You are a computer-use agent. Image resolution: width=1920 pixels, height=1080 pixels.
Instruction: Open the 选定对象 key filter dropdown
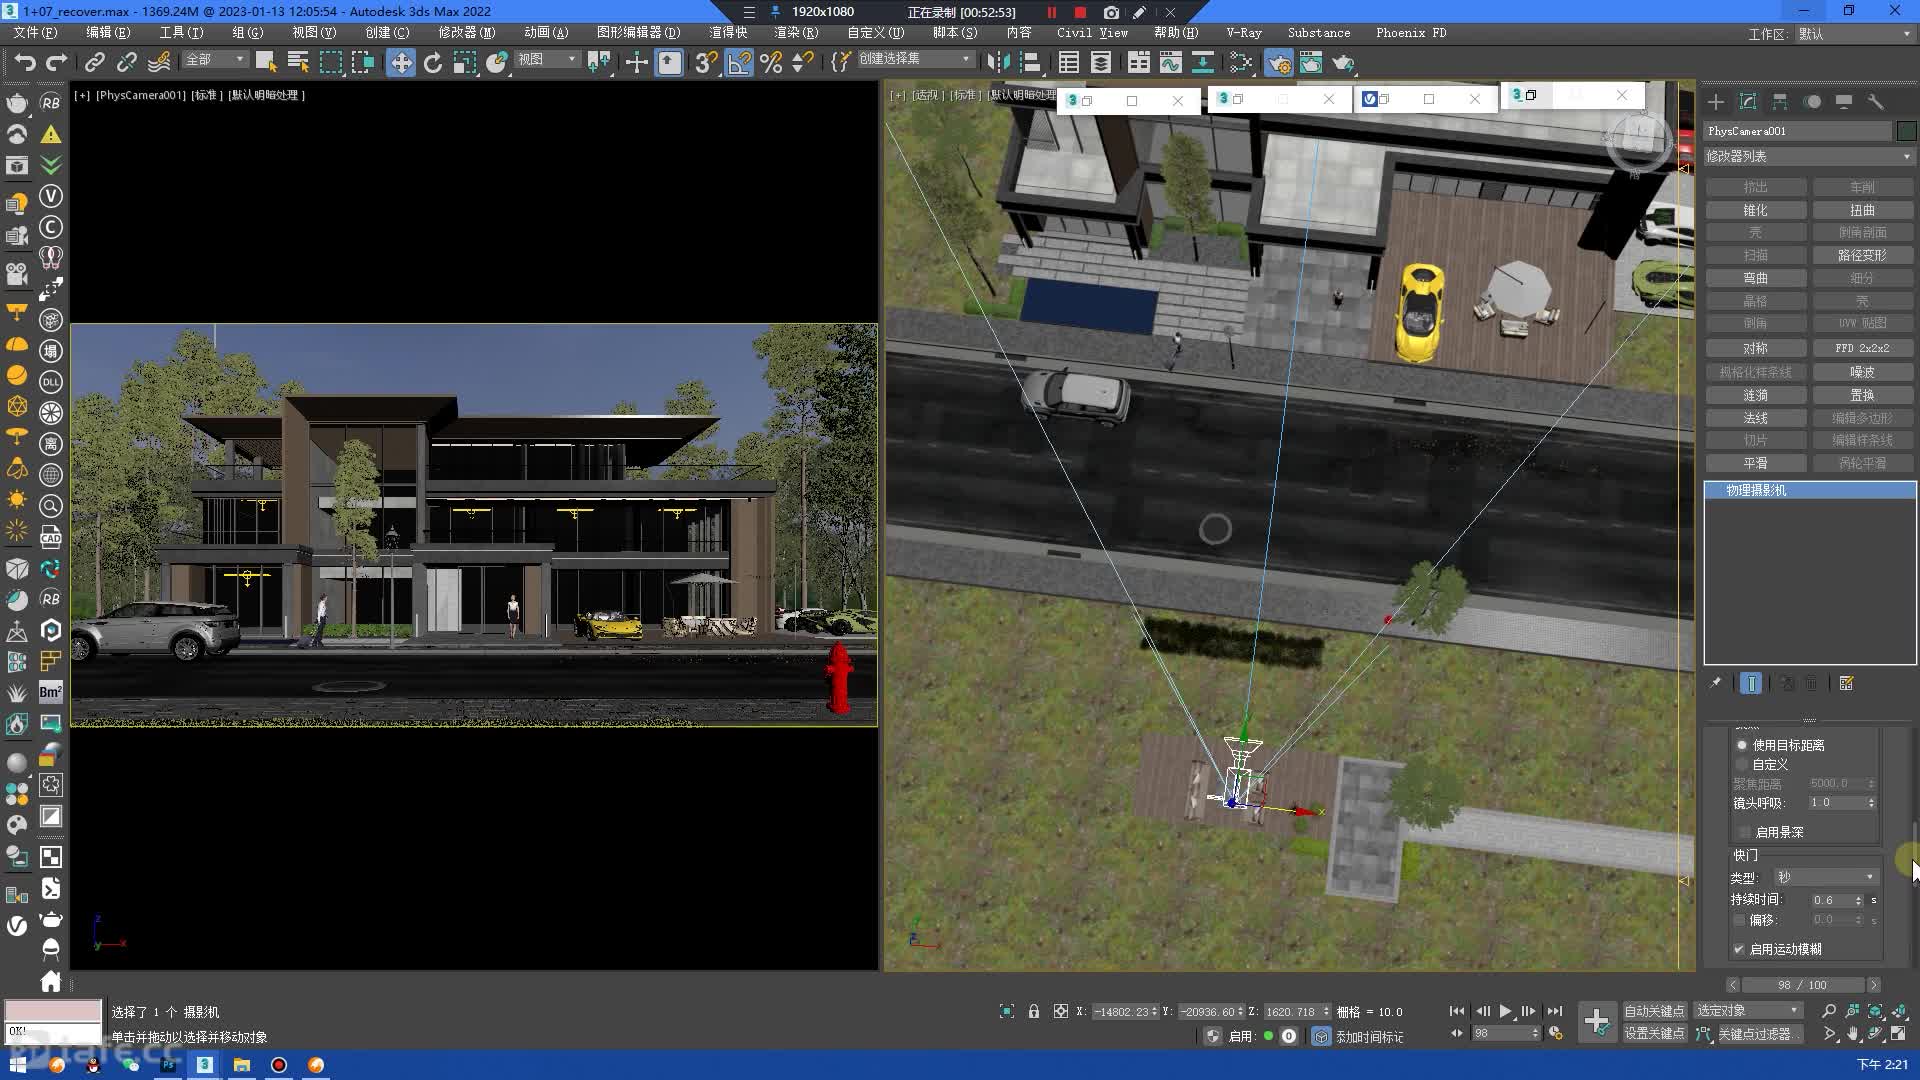[1748, 1011]
